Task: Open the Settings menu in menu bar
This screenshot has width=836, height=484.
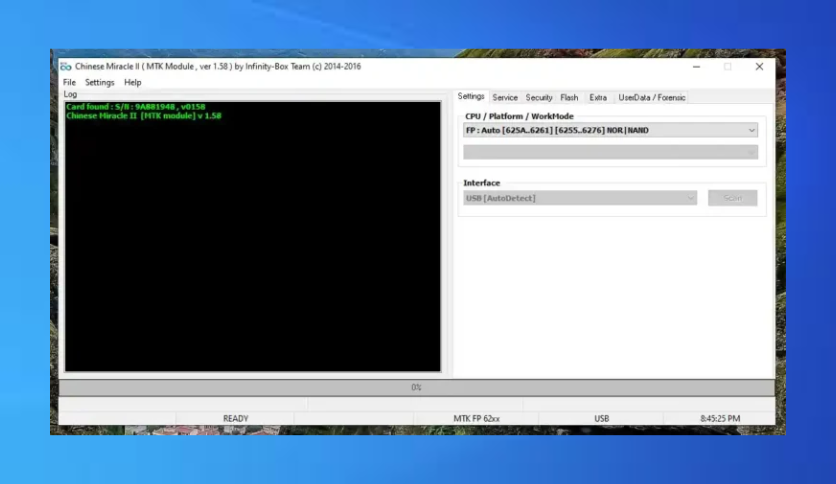Action: (100, 83)
